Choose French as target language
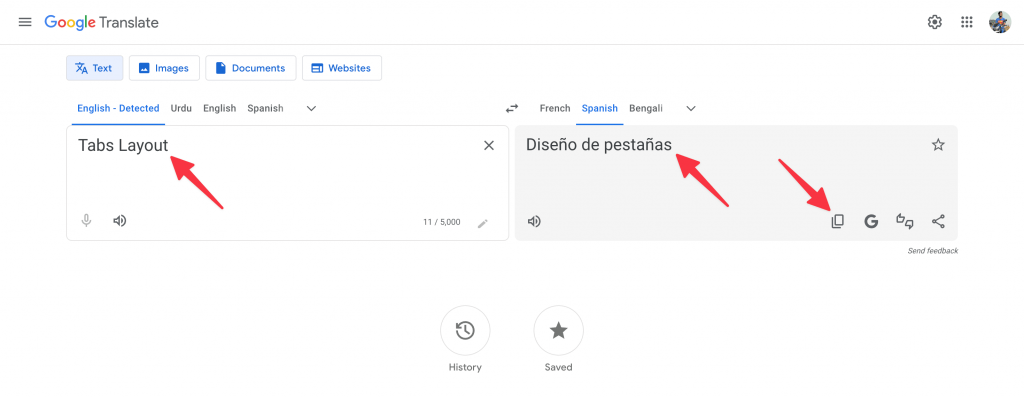This screenshot has height=397, width=1024. [555, 108]
